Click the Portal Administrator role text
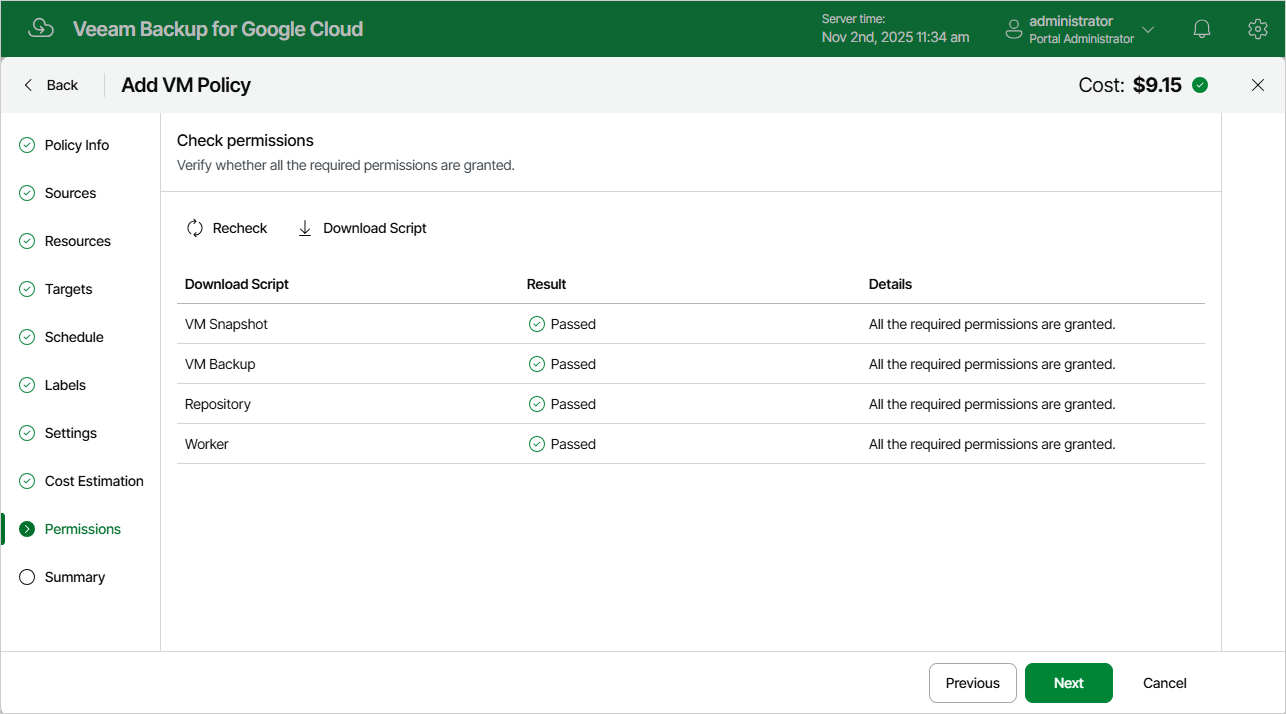Image resolution: width=1286 pixels, height=714 pixels. click(1082, 39)
